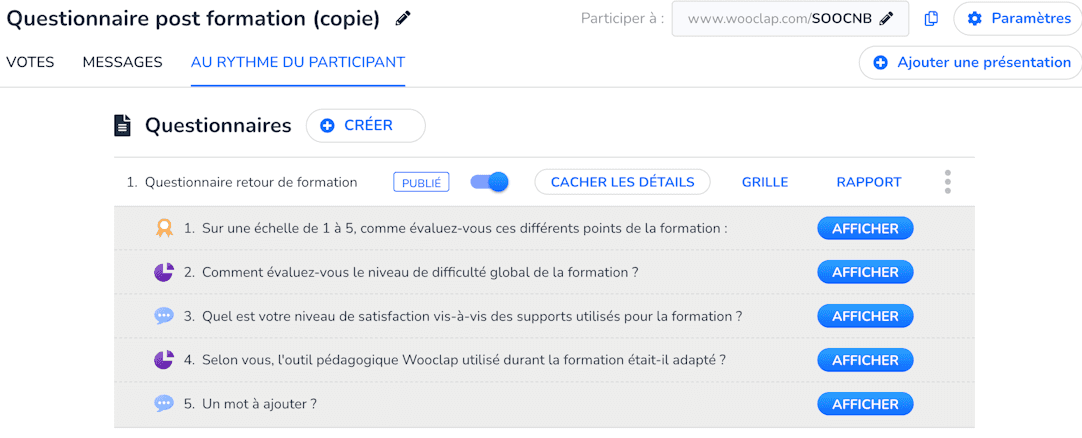Click AFFICHER for question 5

point(865,404)
